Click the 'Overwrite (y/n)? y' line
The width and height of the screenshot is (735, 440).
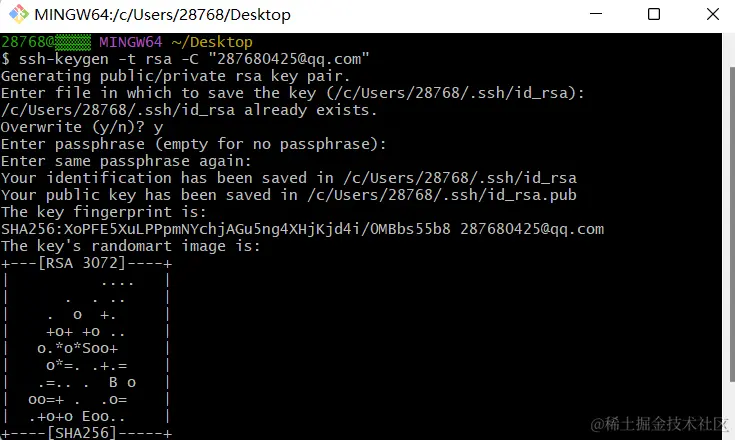(82, 127)
